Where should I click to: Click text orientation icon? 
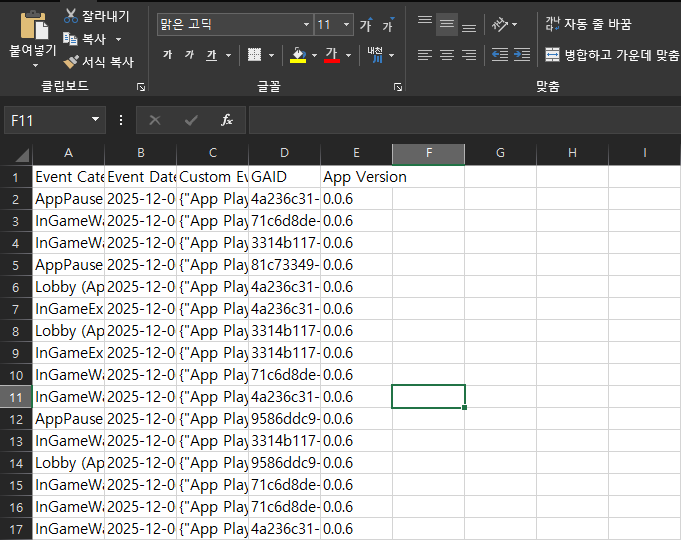point(500,24)
